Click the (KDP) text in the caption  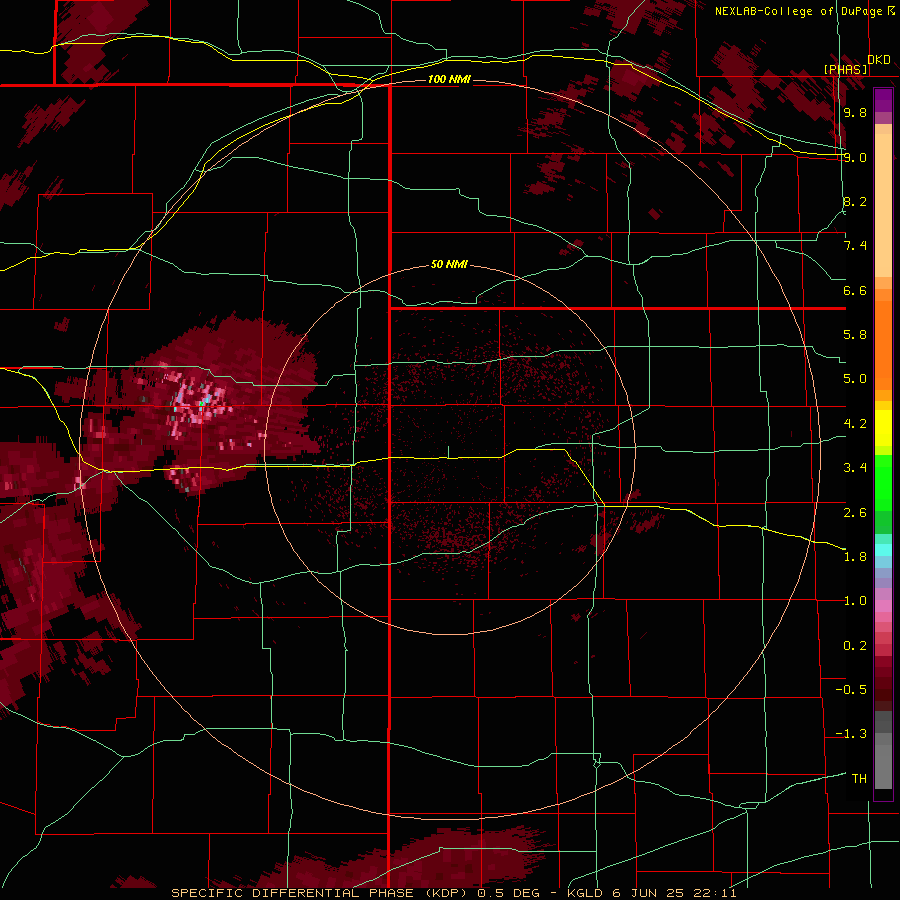tap(446, 893)
